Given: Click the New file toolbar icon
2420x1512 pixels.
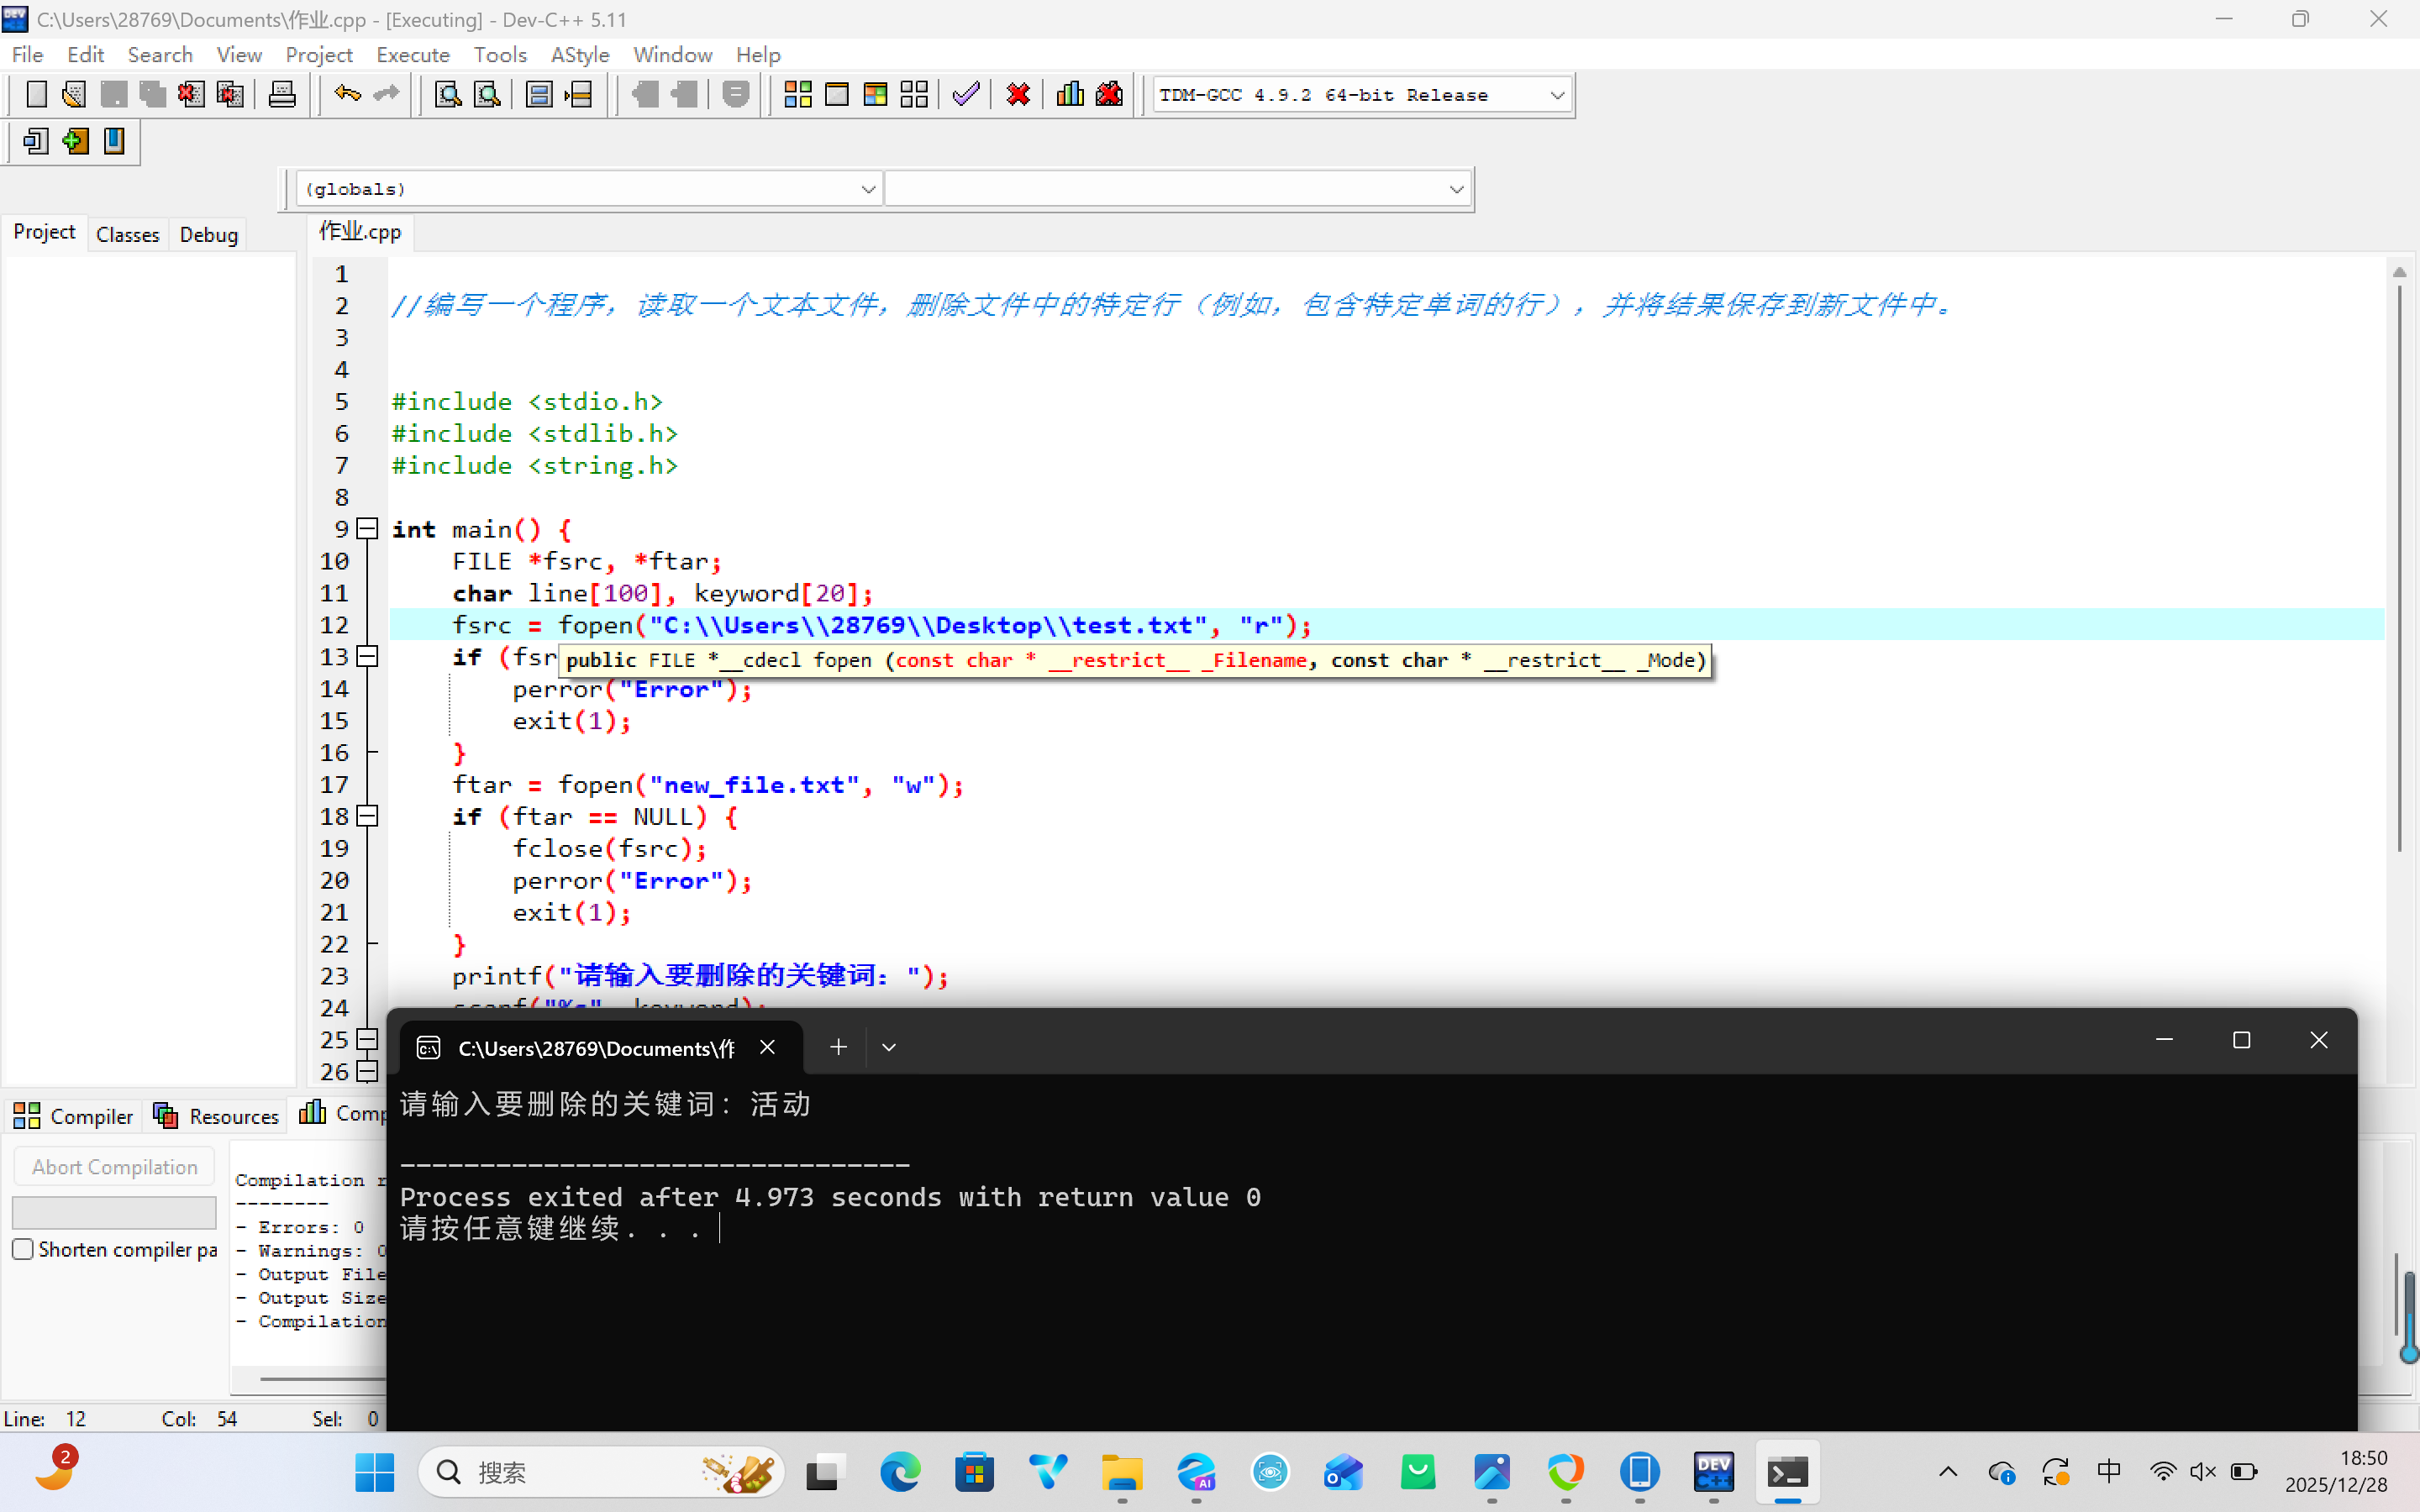Looking at the screenshot, I should [36, 95].
